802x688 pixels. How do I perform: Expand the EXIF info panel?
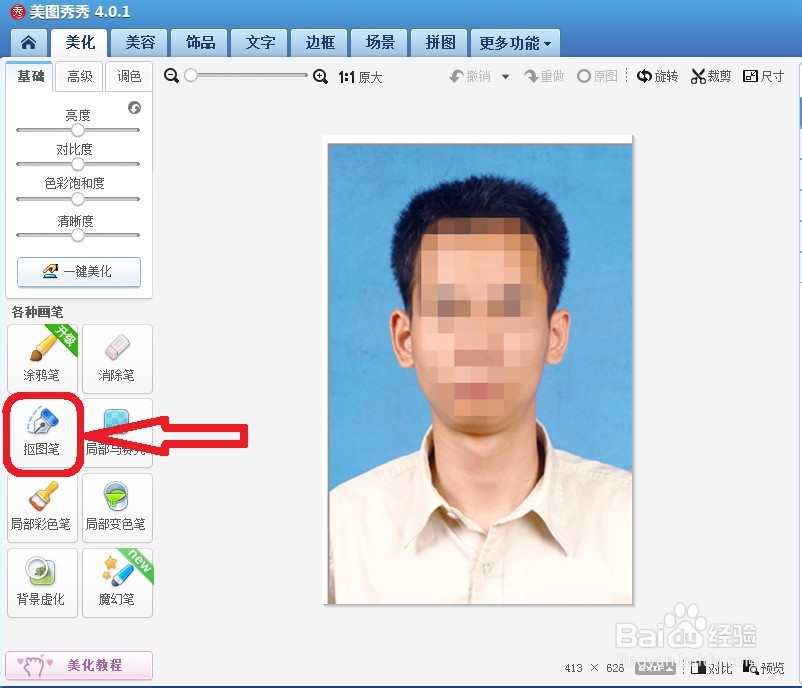point(656,666)
